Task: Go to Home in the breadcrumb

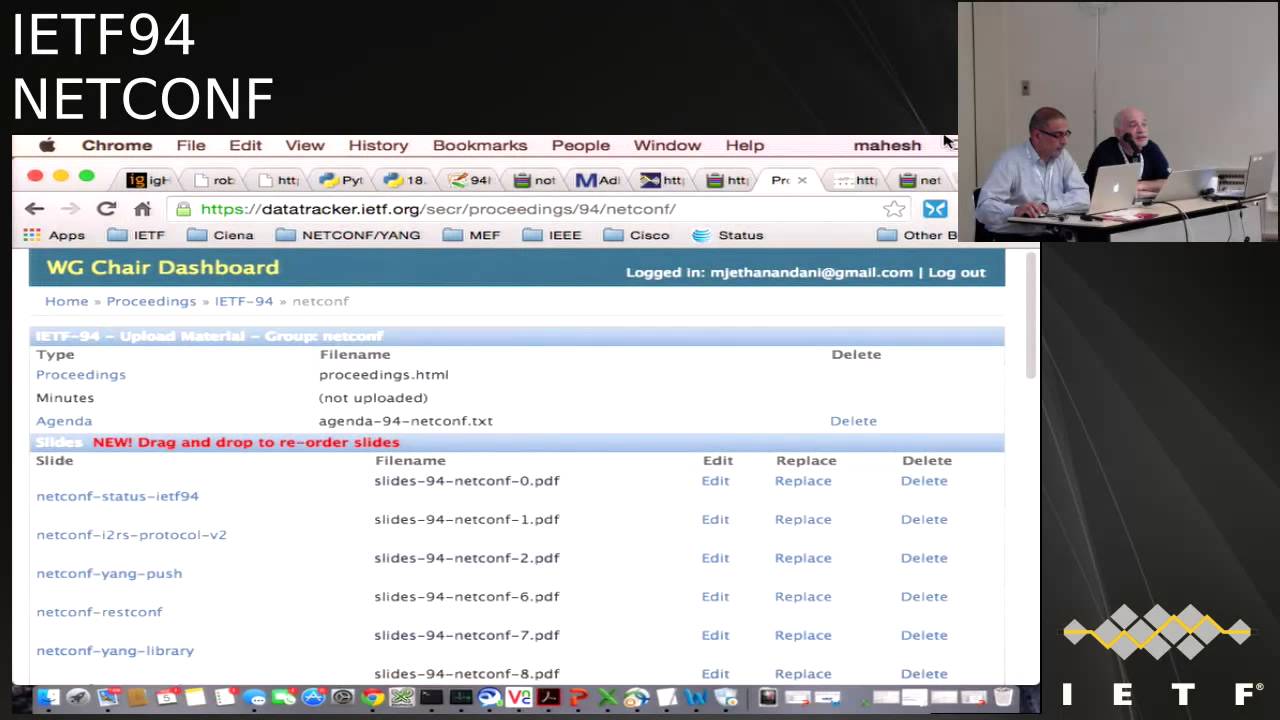Action: pos(66,301)
